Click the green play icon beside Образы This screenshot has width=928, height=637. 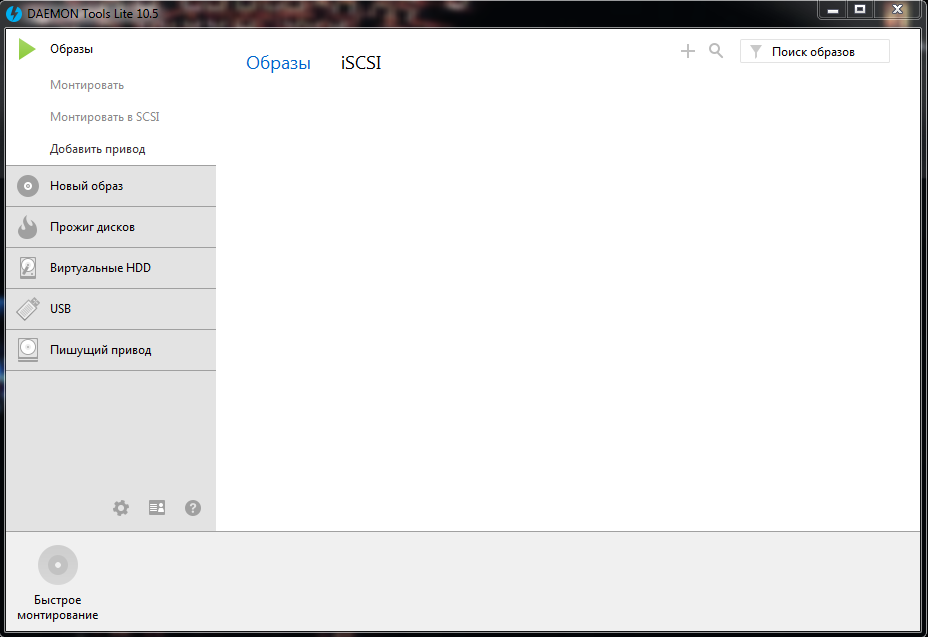[27, 49]
